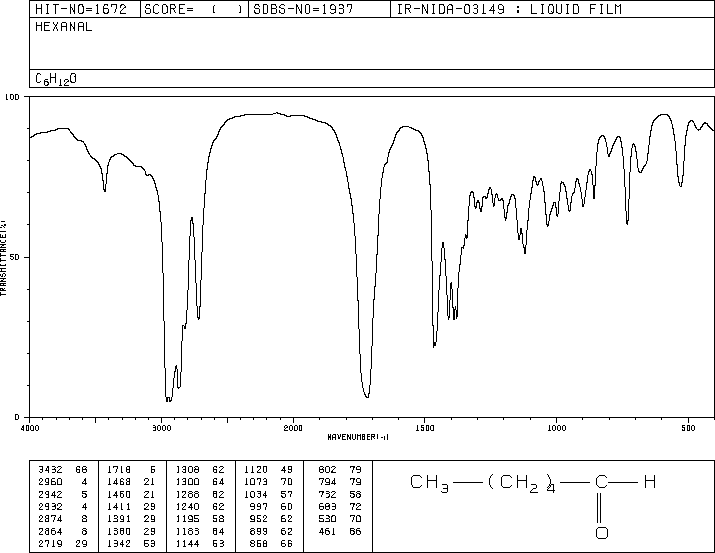715x553 pixels.
Task: Pick the 1300 wavenumber cell
Action: click(187, 482)
